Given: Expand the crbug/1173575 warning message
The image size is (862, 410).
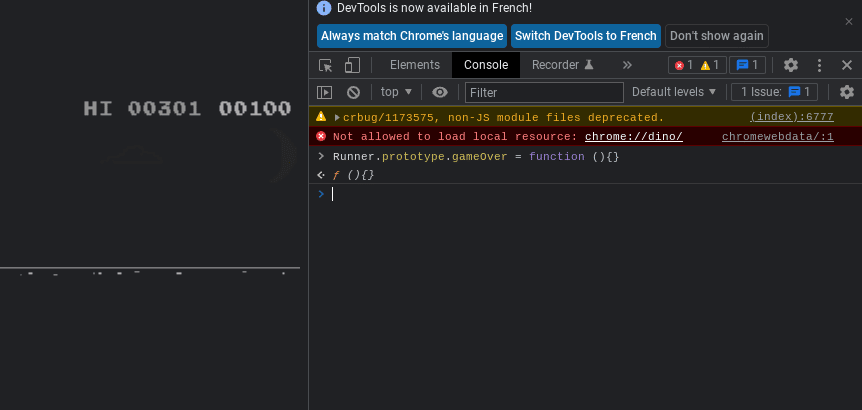Looking at the screenshot, I should 337,117.
